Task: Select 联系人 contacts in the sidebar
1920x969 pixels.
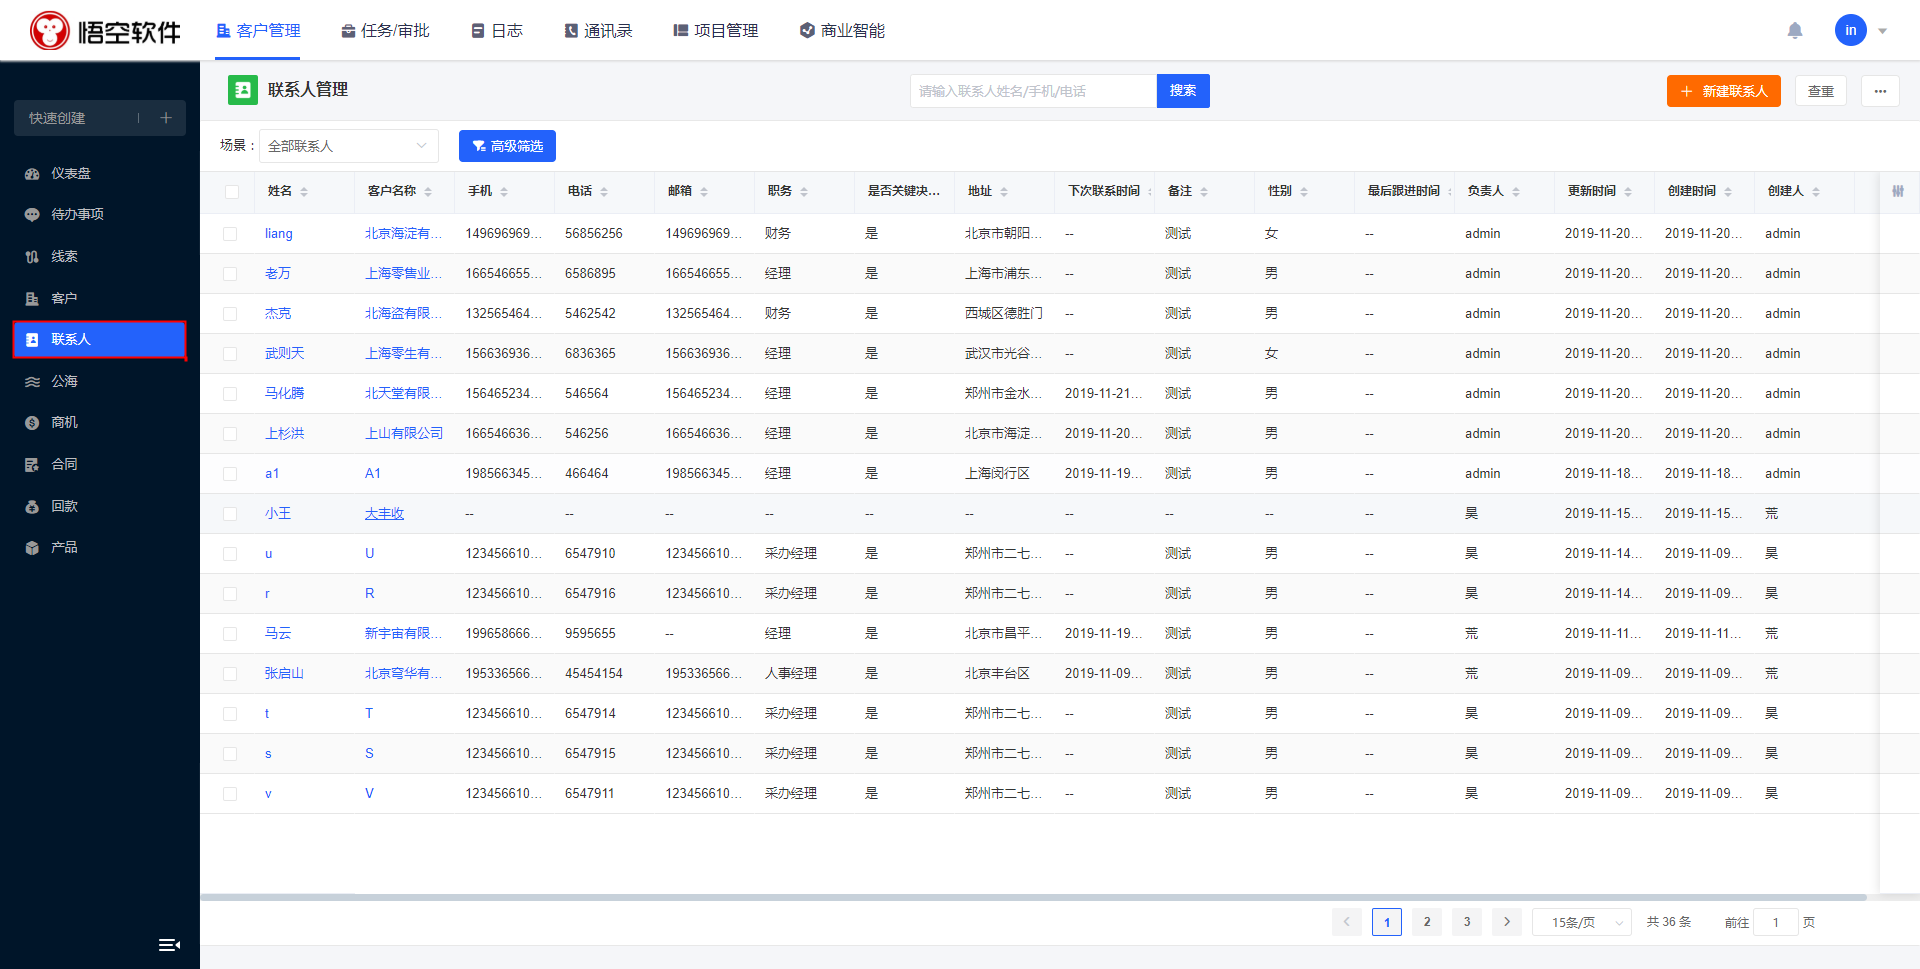Action: click(x=100, y=340)
